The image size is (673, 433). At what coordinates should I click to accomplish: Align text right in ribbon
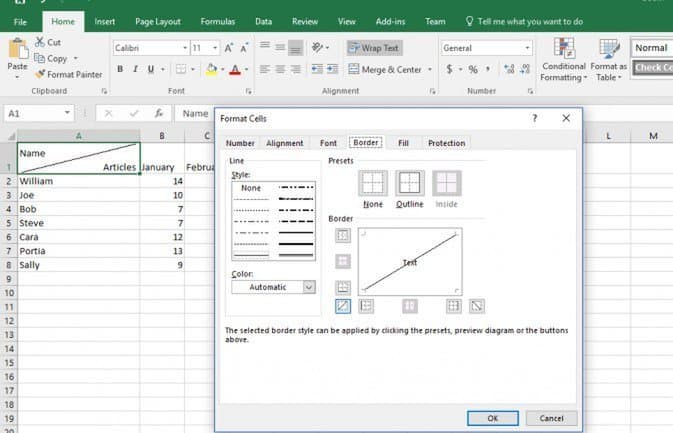[x=295, y=69]
